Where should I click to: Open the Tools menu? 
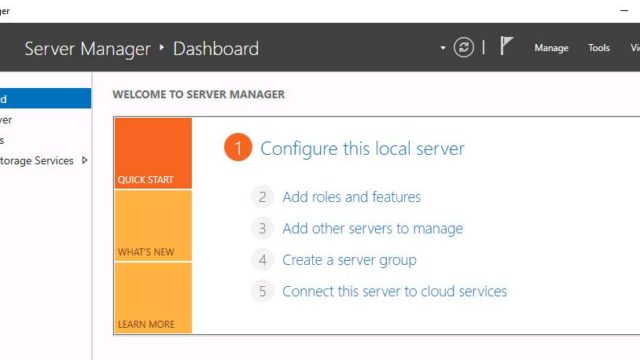pos(599,48)
